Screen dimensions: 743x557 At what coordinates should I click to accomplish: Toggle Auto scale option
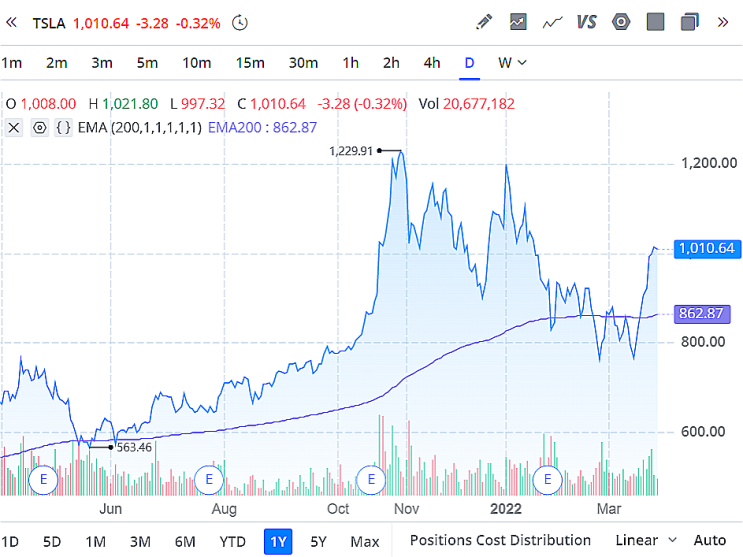[710, 540]
